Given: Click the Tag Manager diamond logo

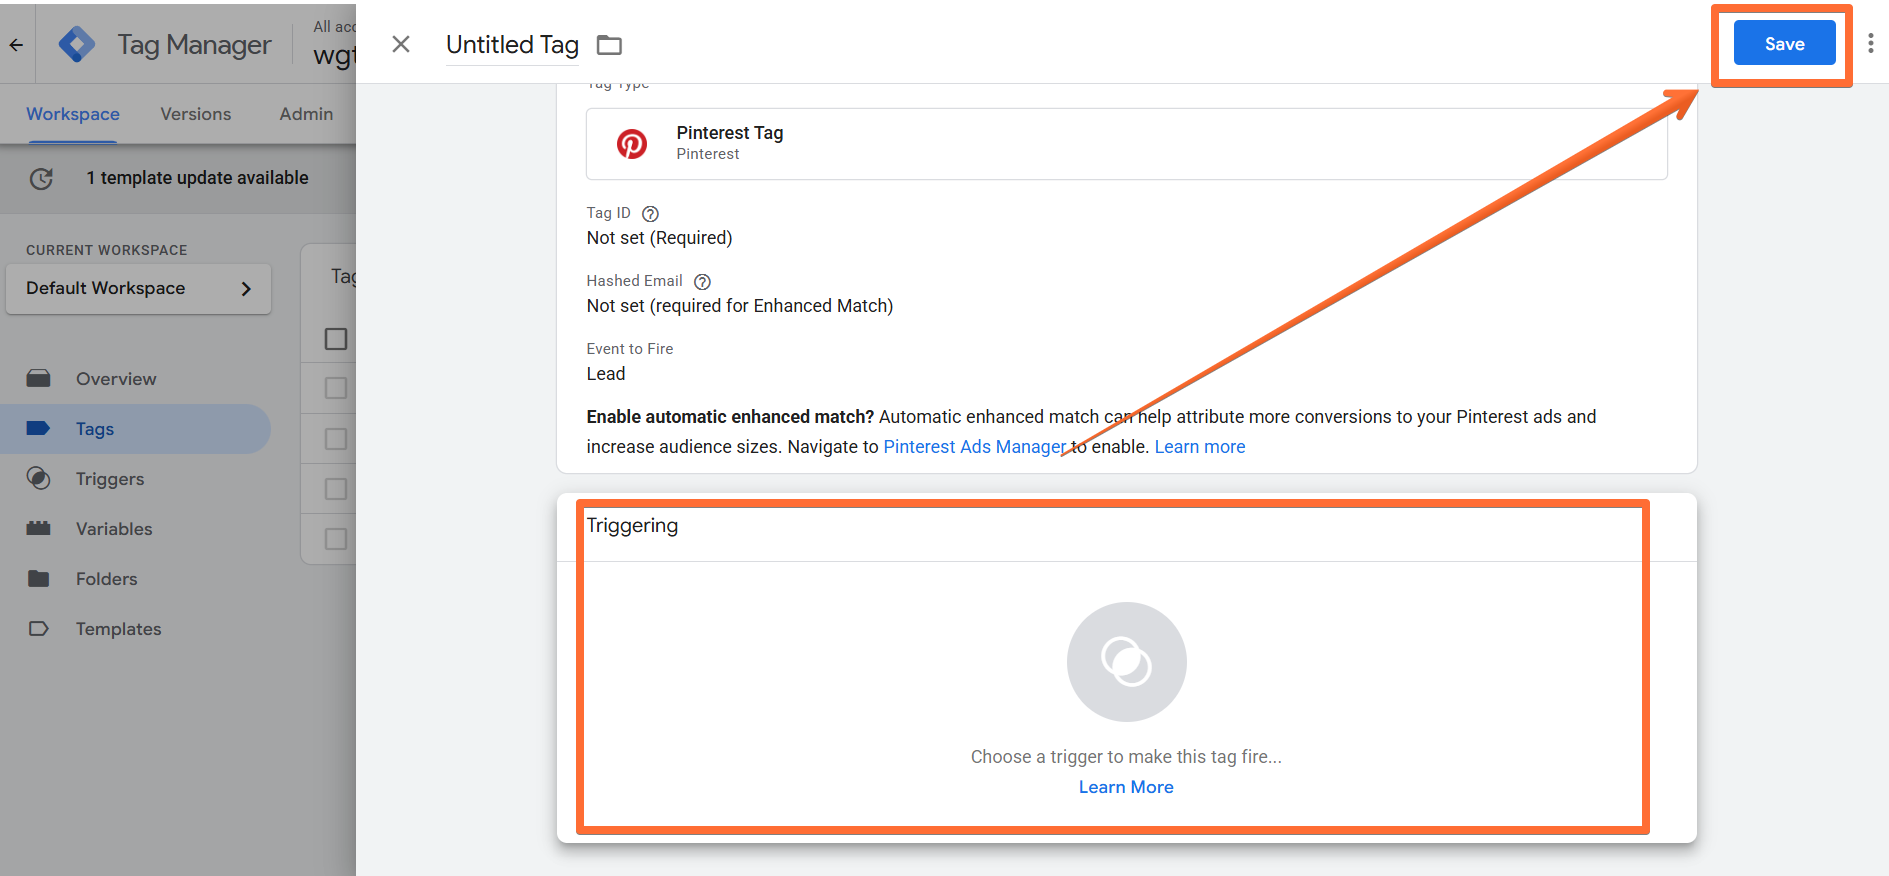Looking at the screenshot, I should [x=77, y=45].
